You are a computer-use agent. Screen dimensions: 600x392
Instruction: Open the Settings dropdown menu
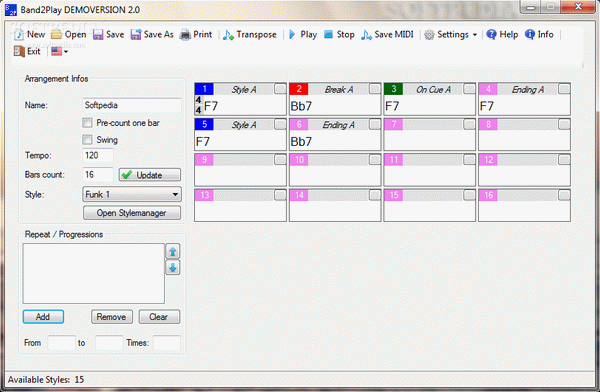click(451, 34)
